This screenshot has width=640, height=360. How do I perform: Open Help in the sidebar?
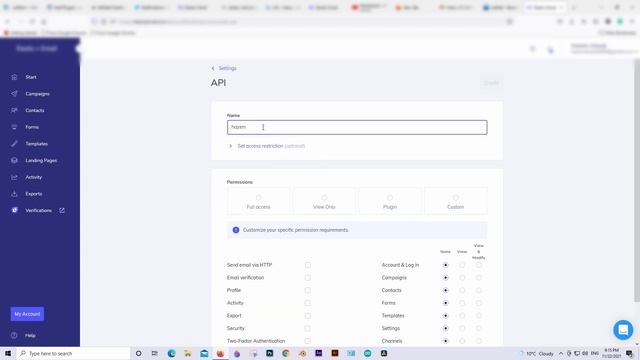(x=30, y=336)
